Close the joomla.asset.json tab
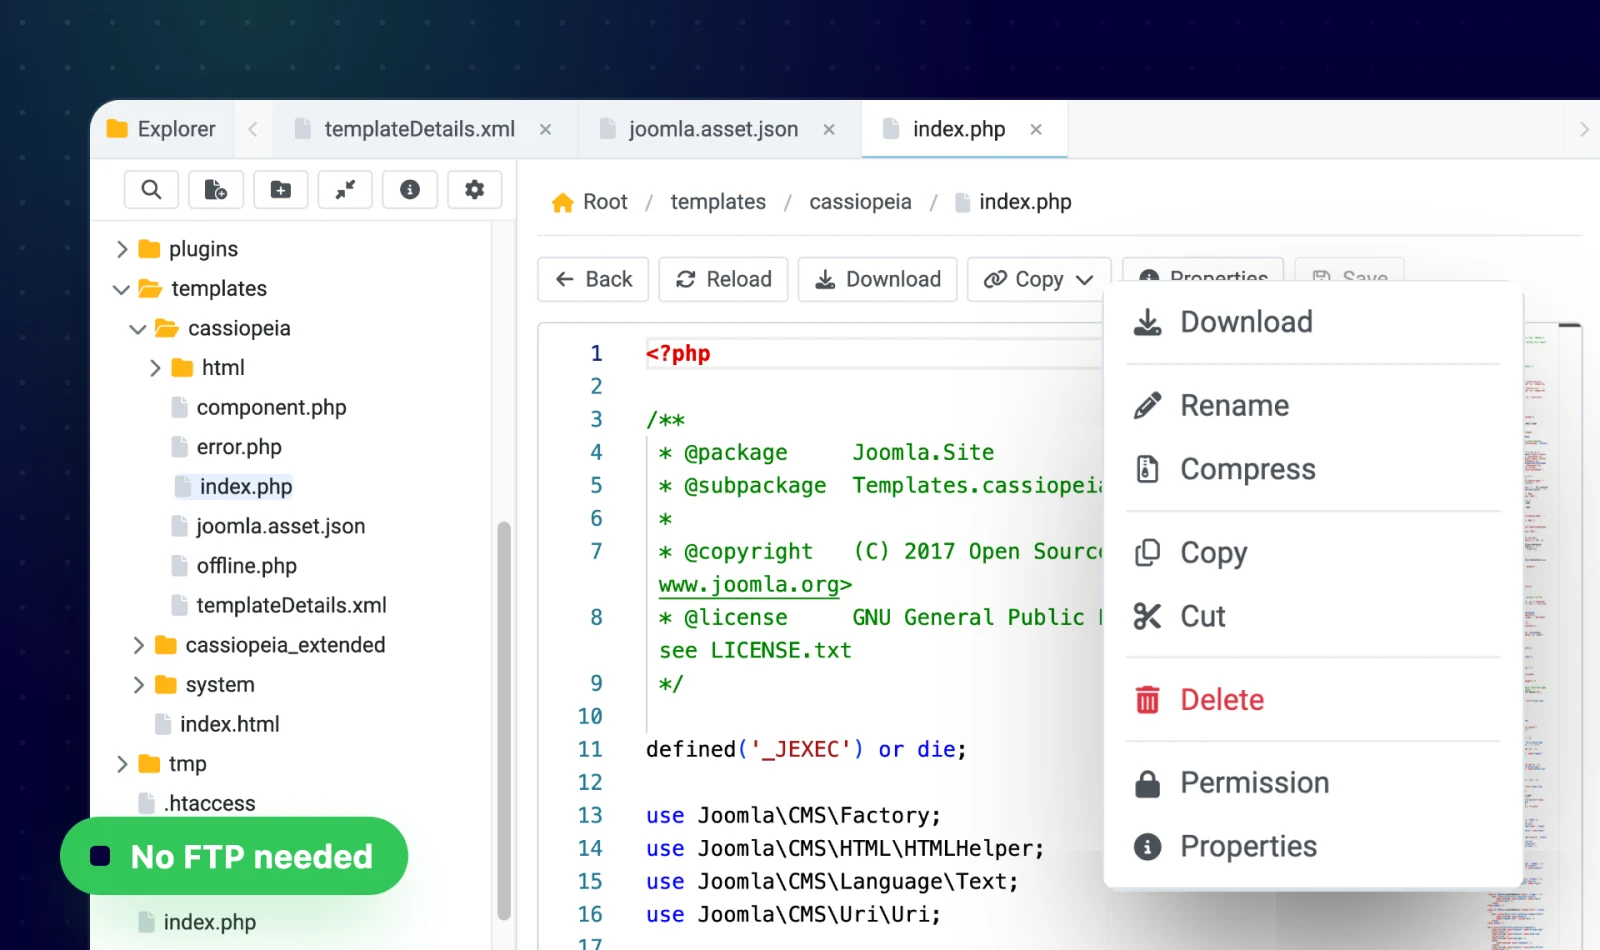Viewport: 1600px width, 950px height. [x=829, y=129]
